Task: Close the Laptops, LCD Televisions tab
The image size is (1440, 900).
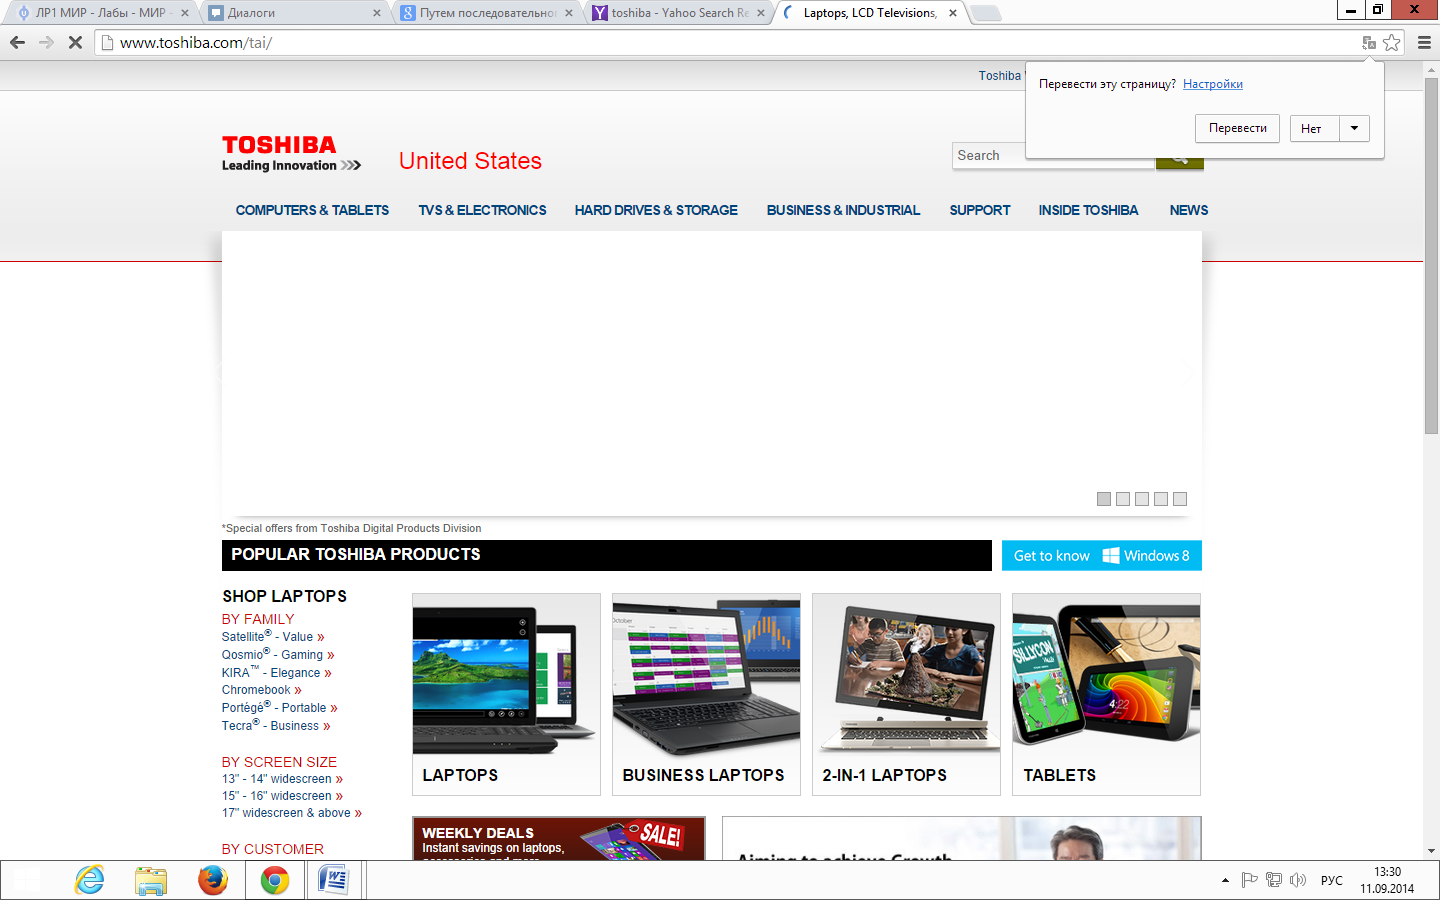Action: (953, 13)
